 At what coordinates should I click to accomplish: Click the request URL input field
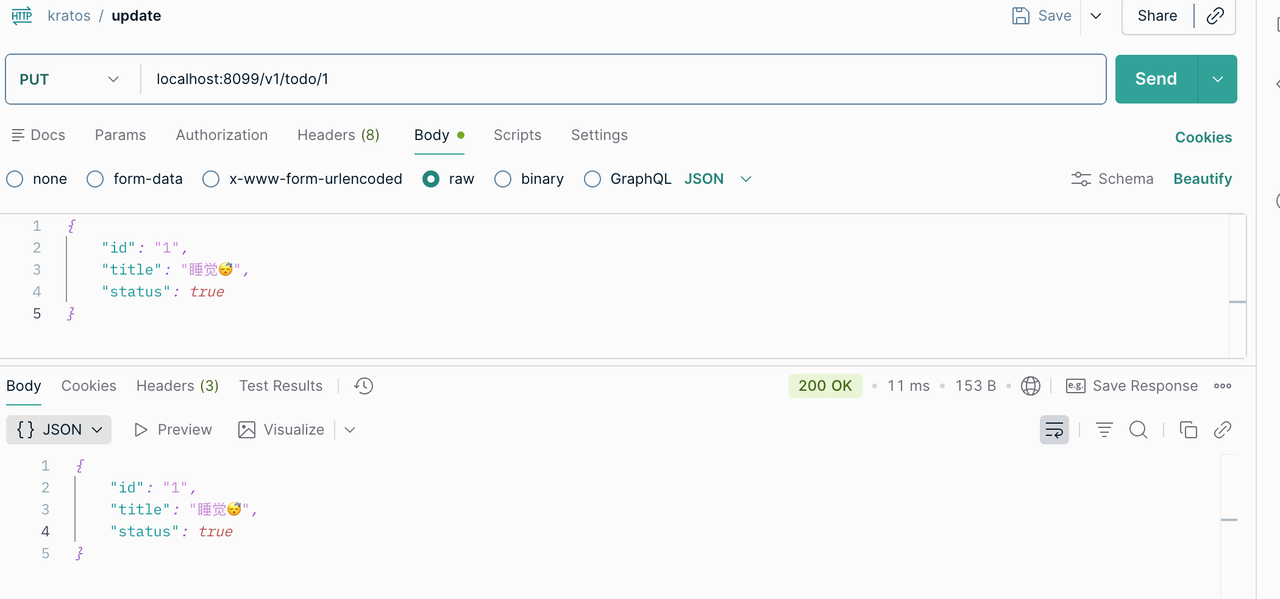click(x=624, y=79)
